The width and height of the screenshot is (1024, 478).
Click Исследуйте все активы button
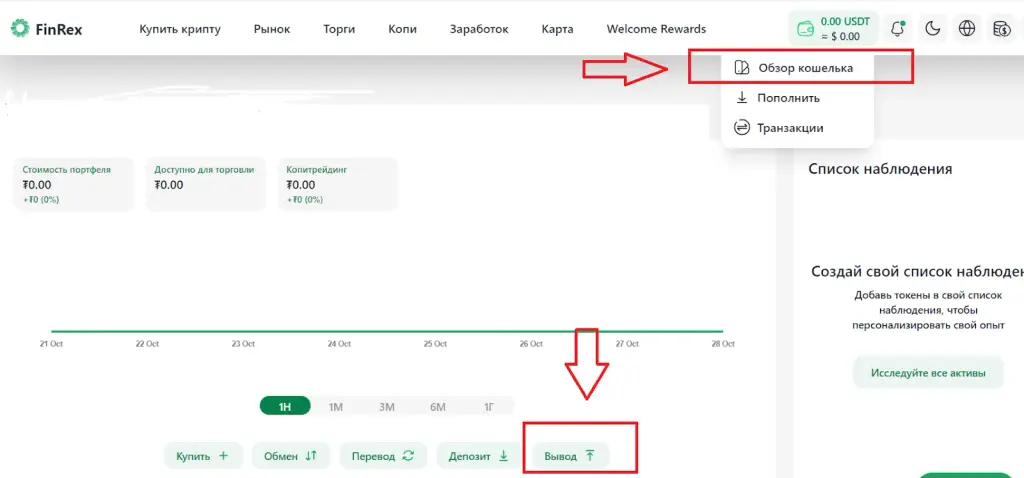tap(928, 373)
